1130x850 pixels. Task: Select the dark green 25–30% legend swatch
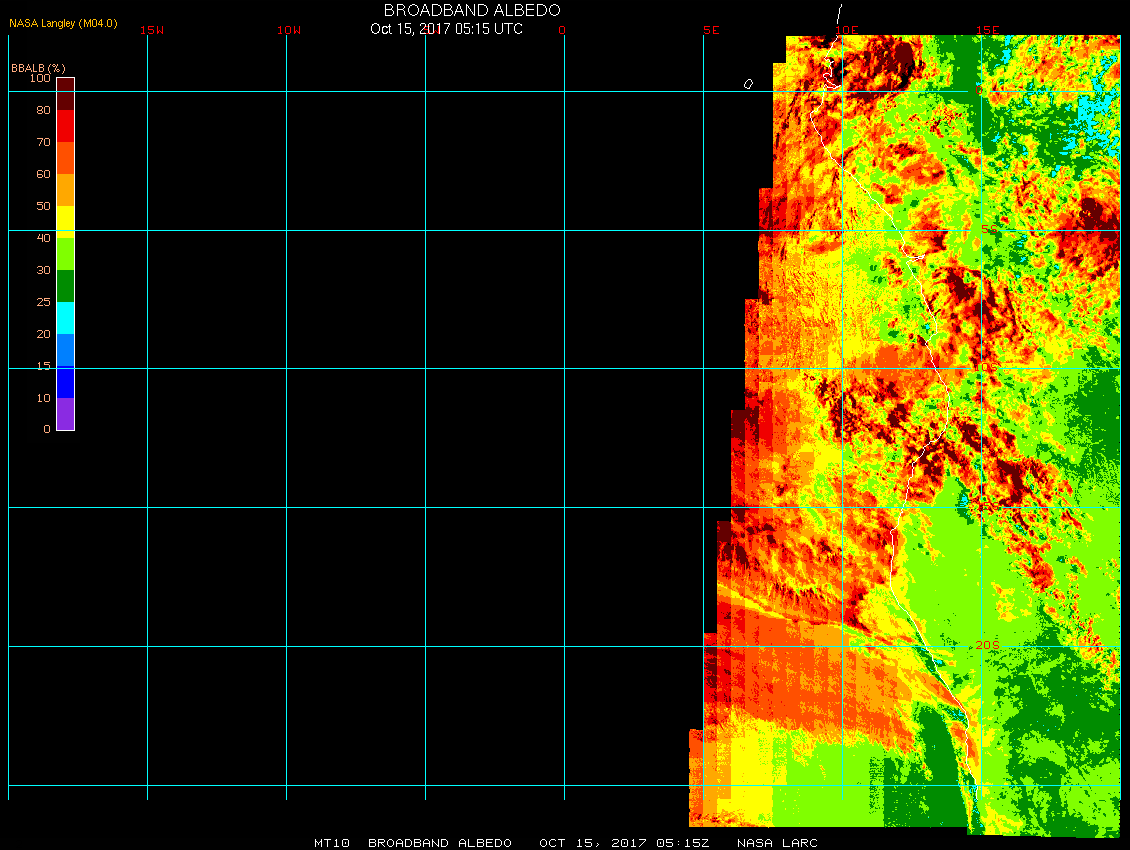coord(65,285)
